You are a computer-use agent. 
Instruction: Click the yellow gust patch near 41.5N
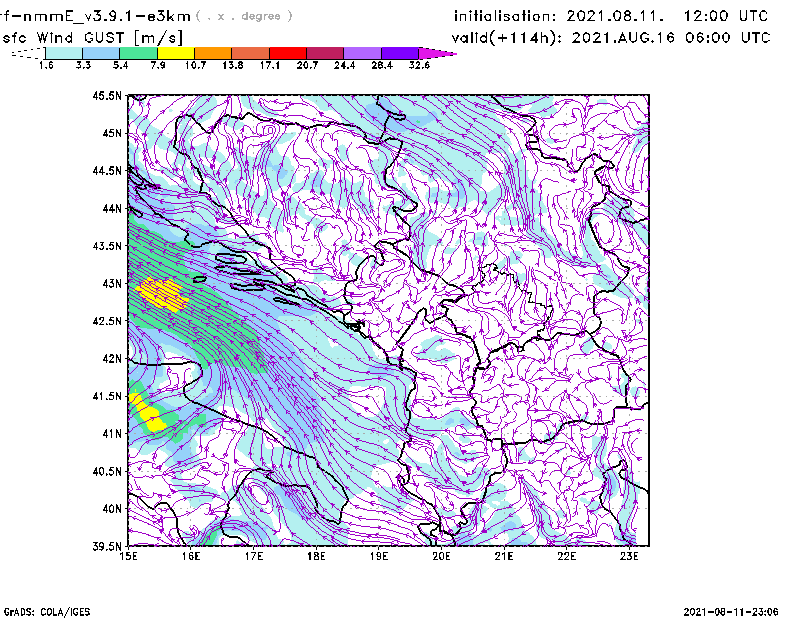[147, 412]
